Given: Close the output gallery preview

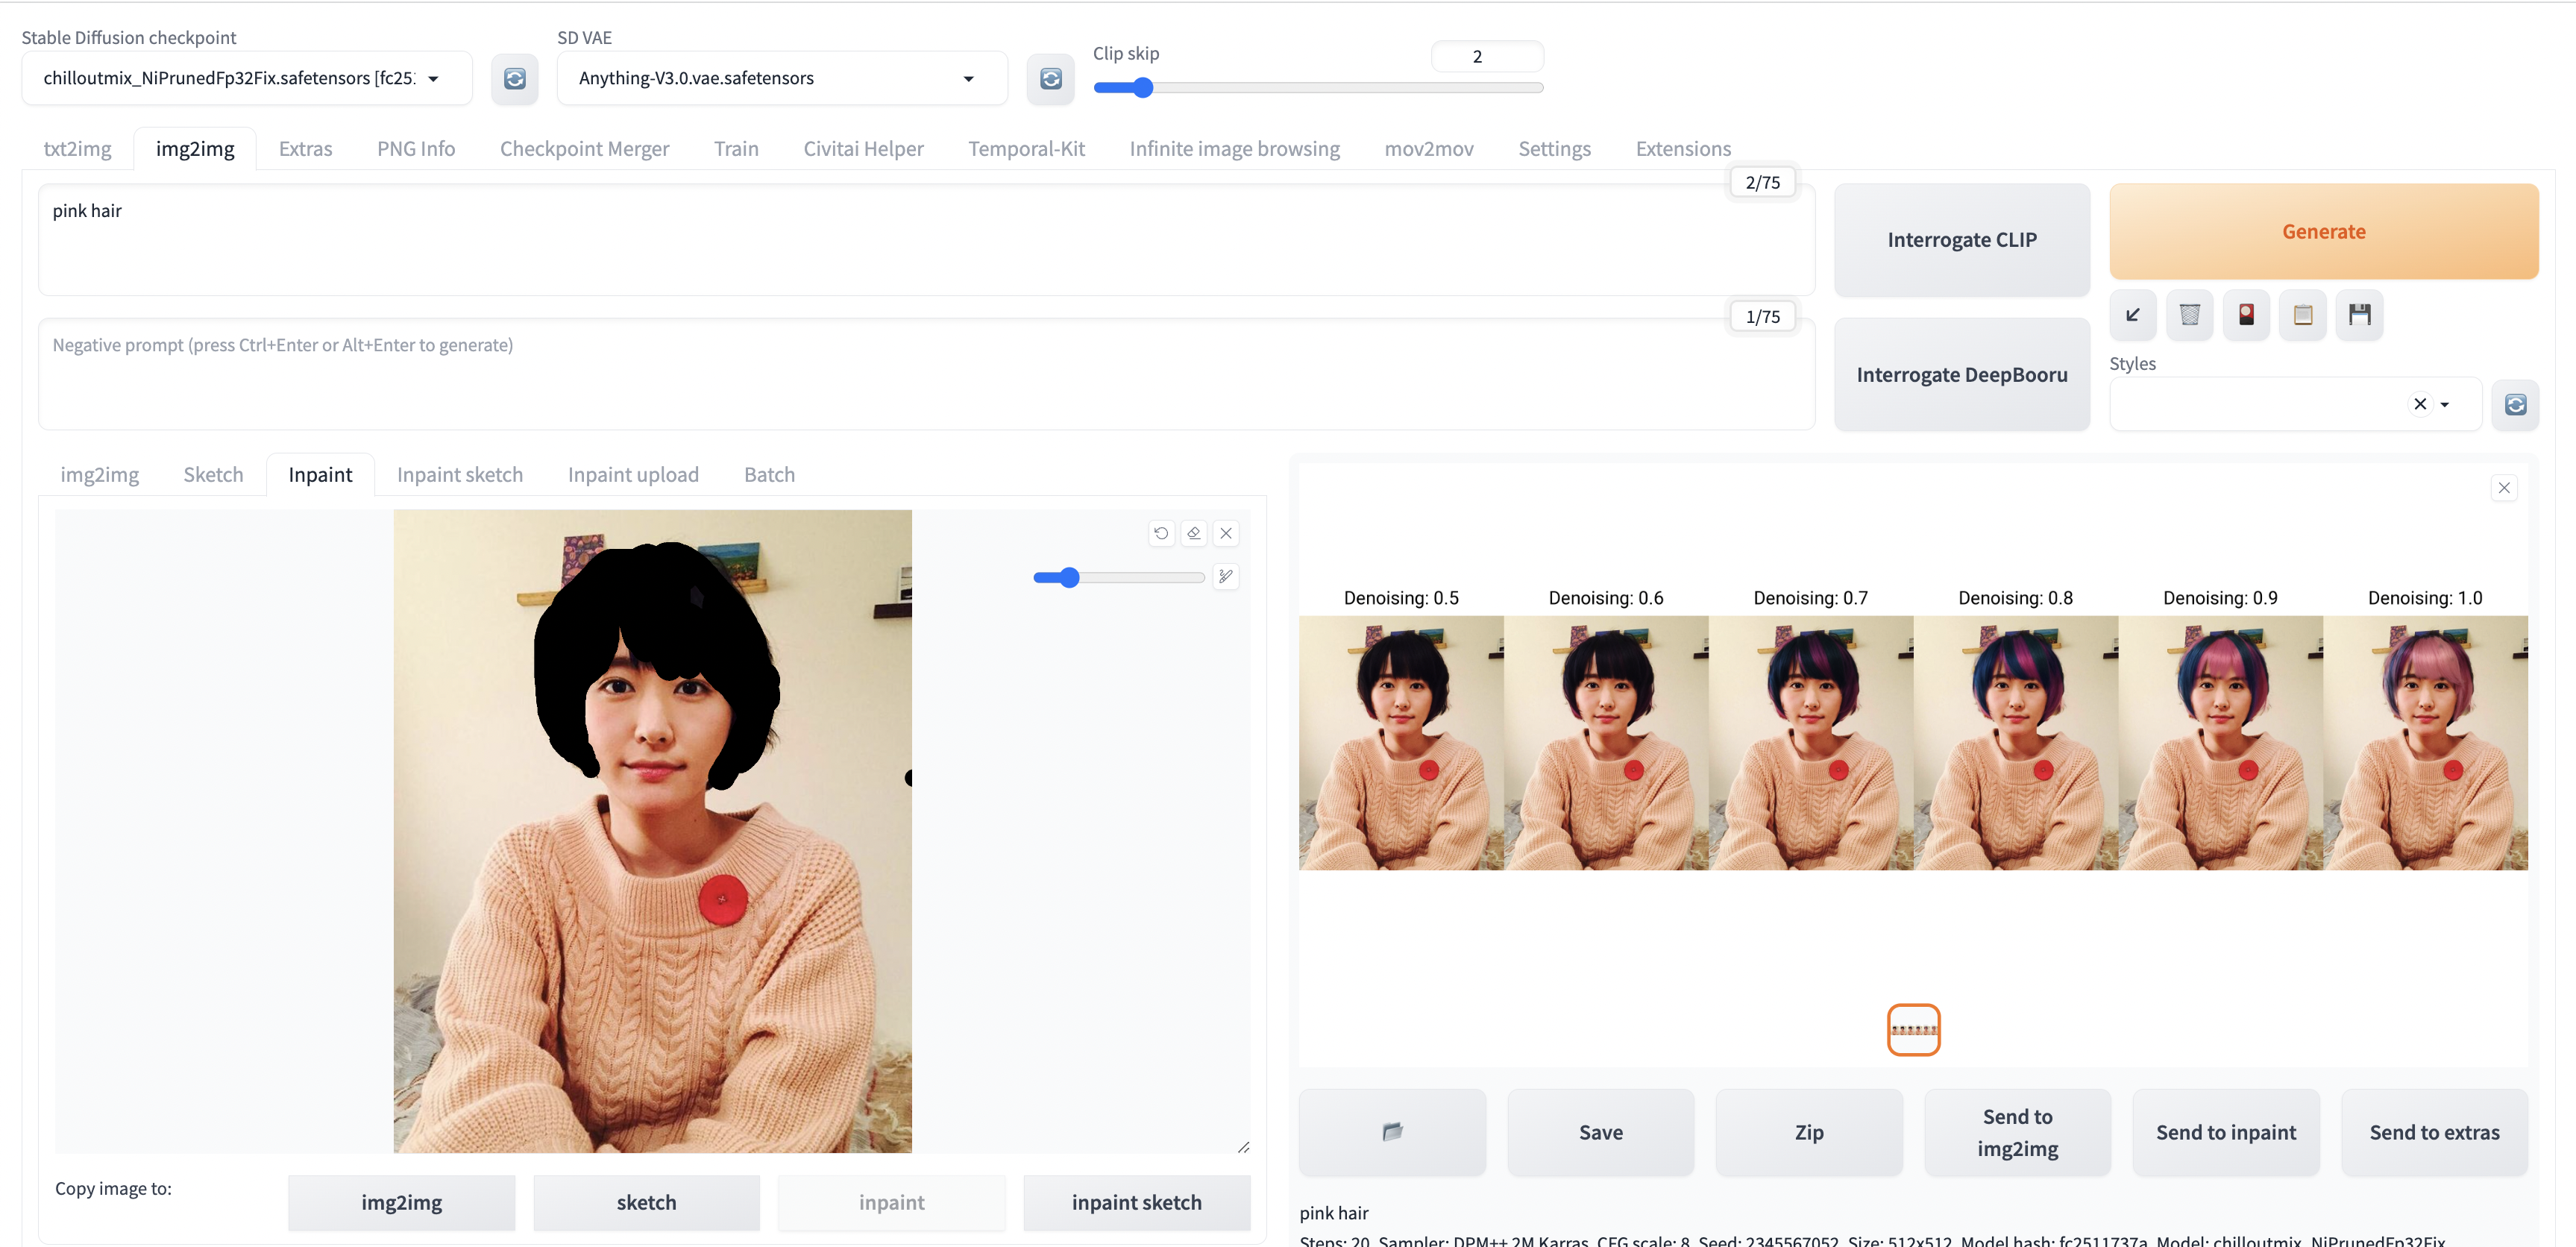Looking at the screenshot, I should [2504, 488].
